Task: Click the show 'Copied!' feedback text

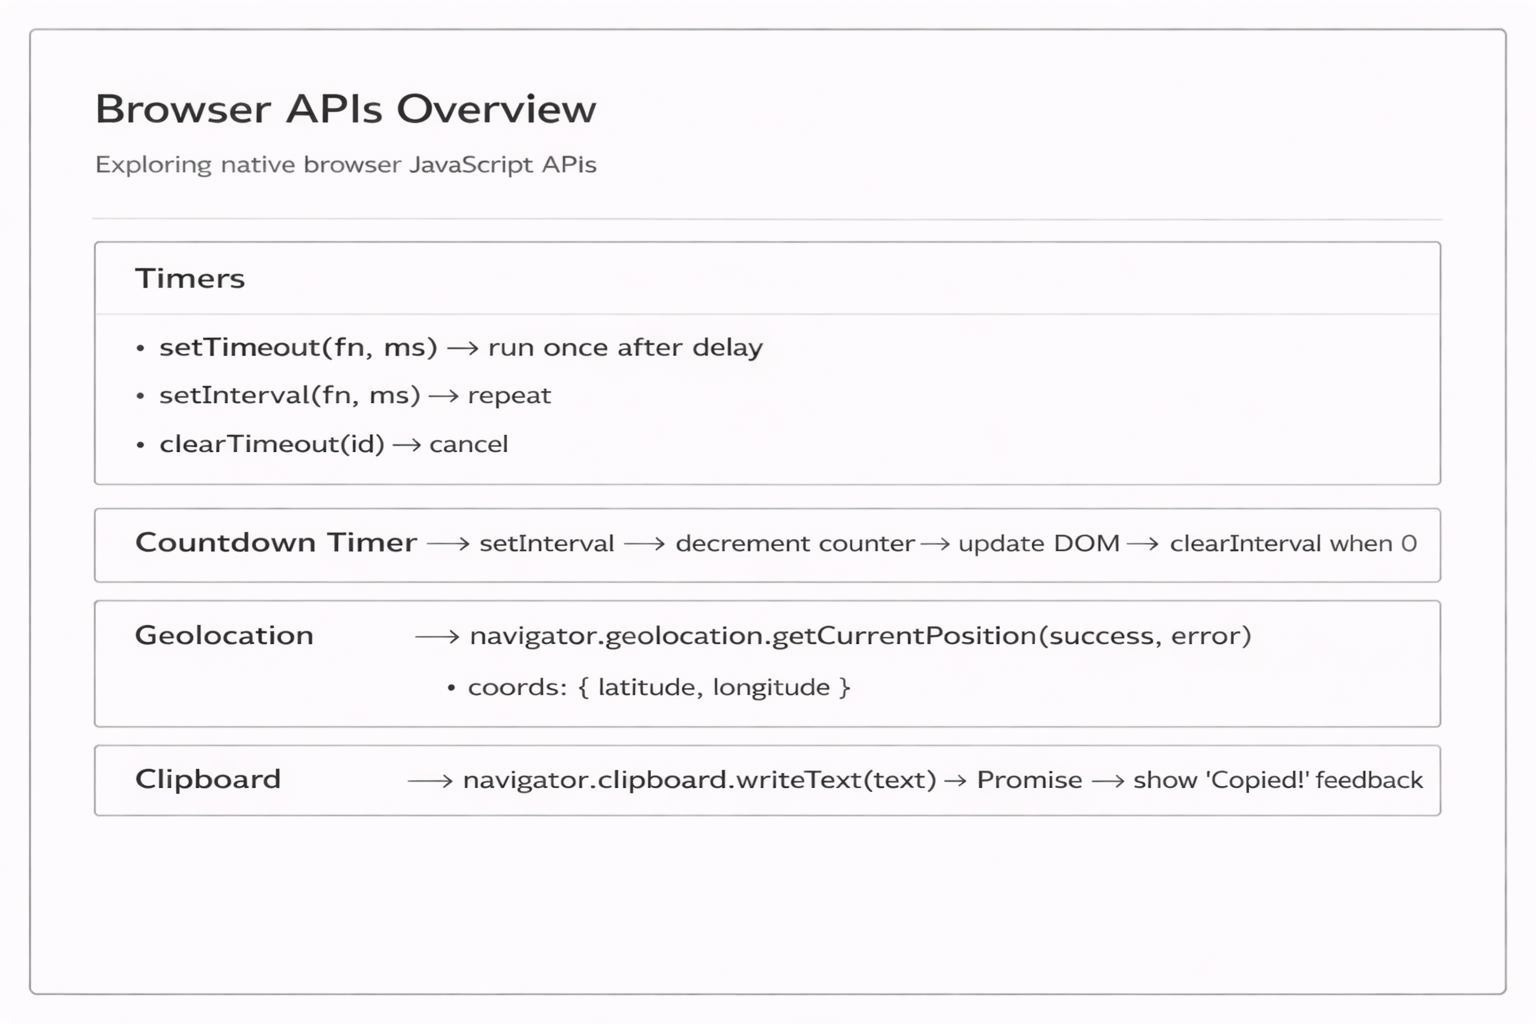Action: tap(1277, 780)
